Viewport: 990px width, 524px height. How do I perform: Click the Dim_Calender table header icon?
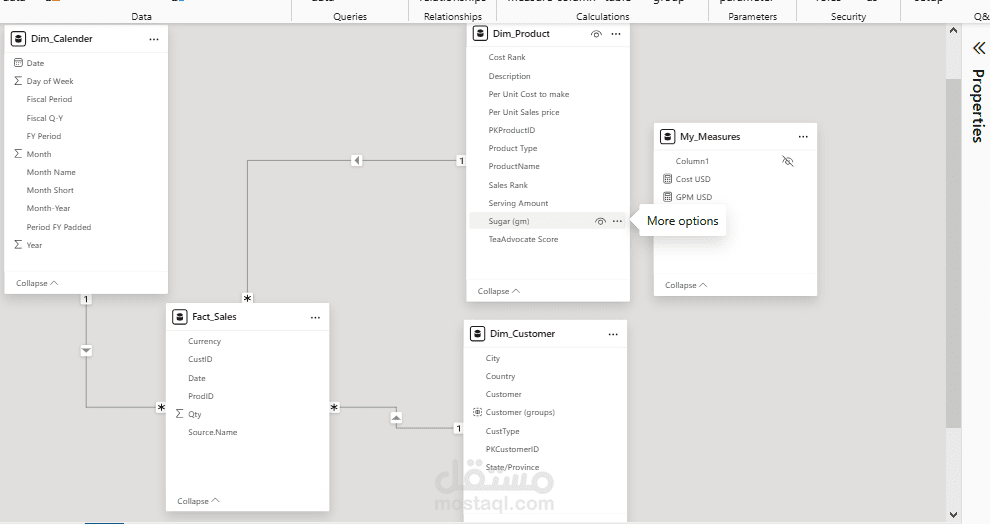(18, 39)
